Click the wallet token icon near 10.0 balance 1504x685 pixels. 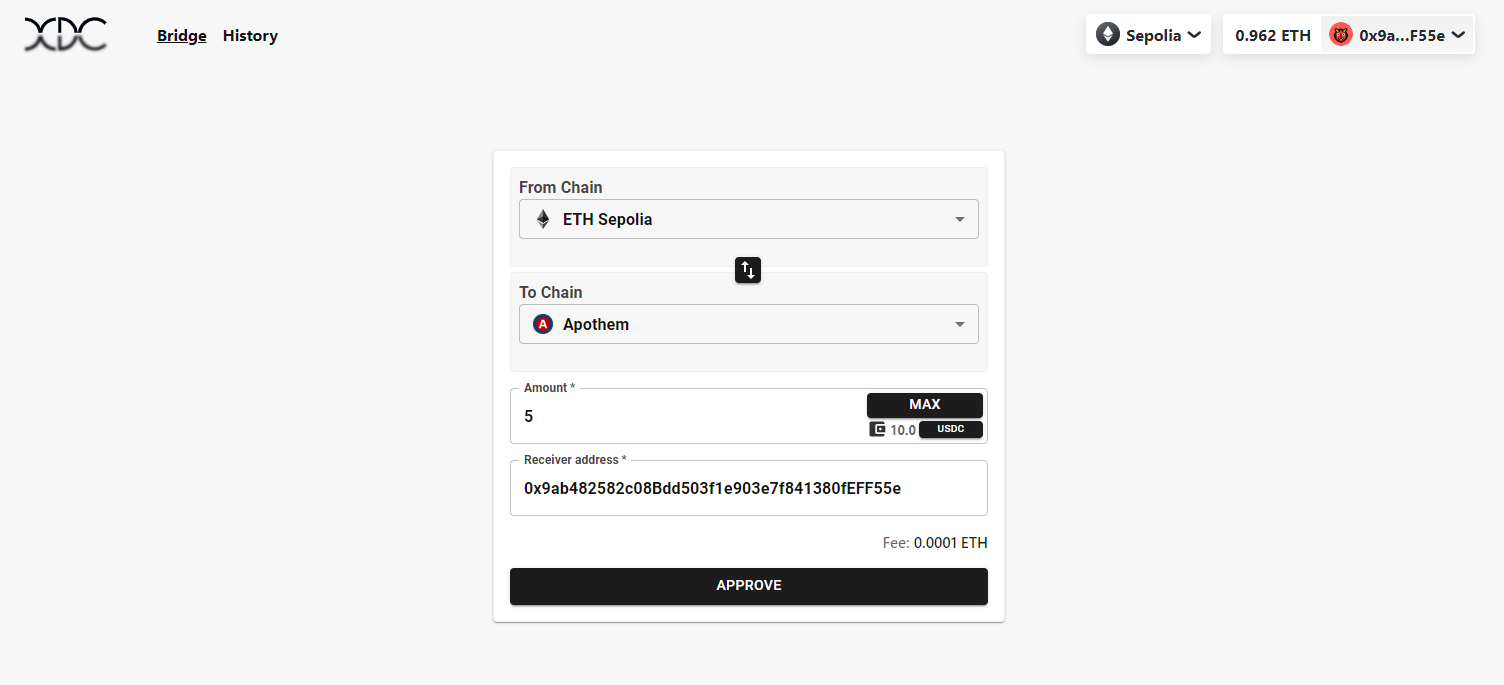(876, 429)
